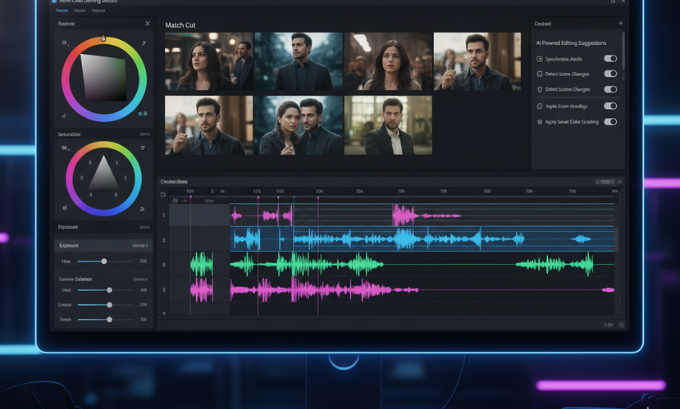Click the last slider handle under the Balance header
The height and width of the screenshot is (409, 680).
pyautogui.click(x=109, y=320)
